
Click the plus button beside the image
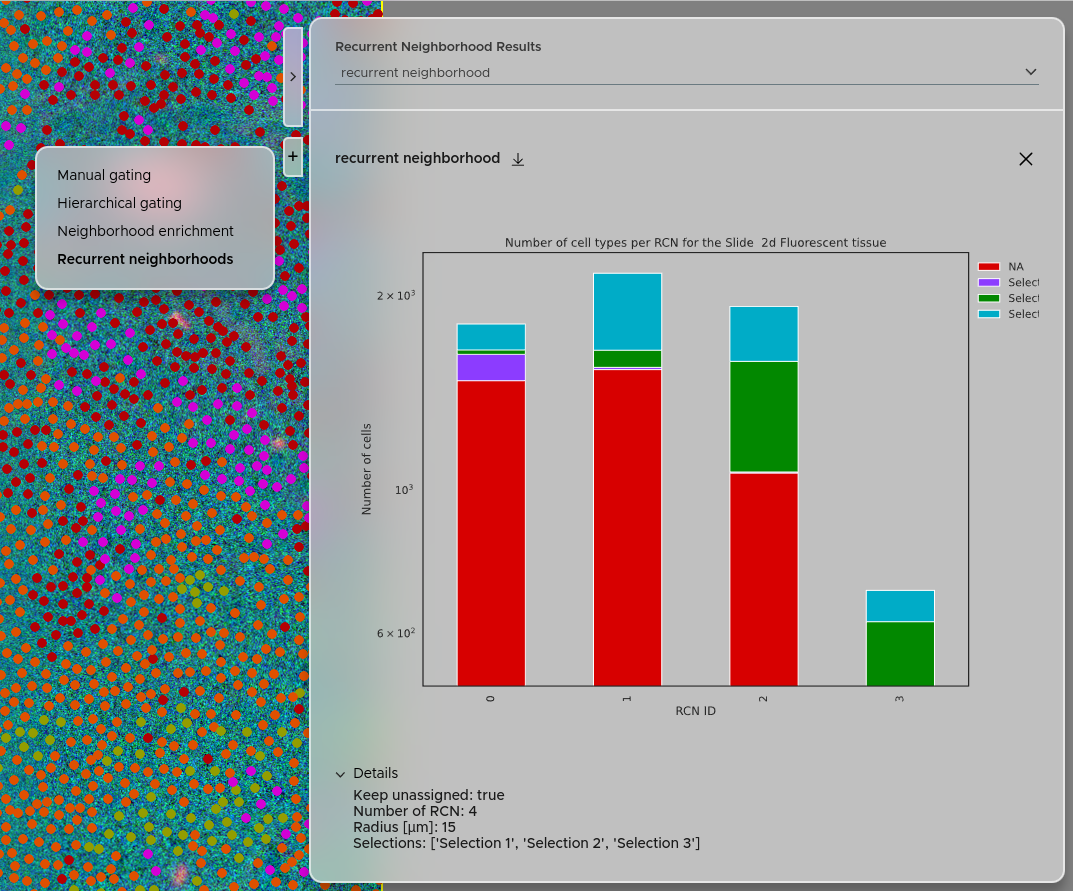pyautogui.click(x=293, y=157)
